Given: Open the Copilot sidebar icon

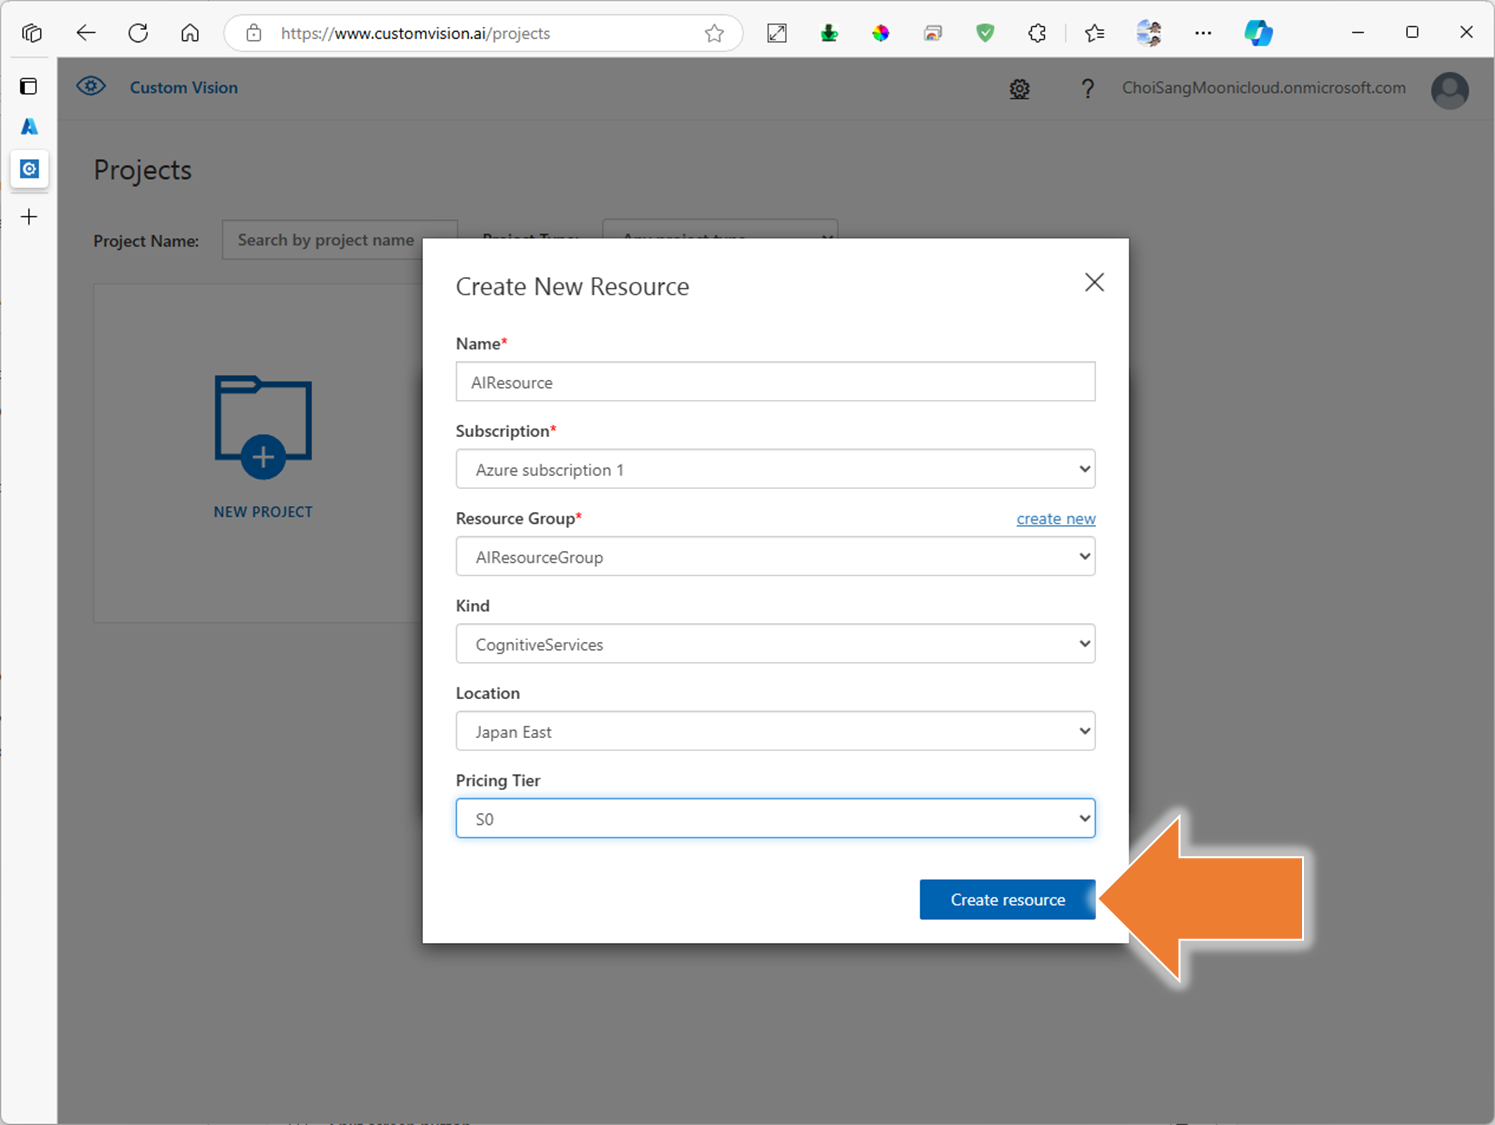Looking at the screenshot, I should pyautogui.click(x=1258, y=33).
